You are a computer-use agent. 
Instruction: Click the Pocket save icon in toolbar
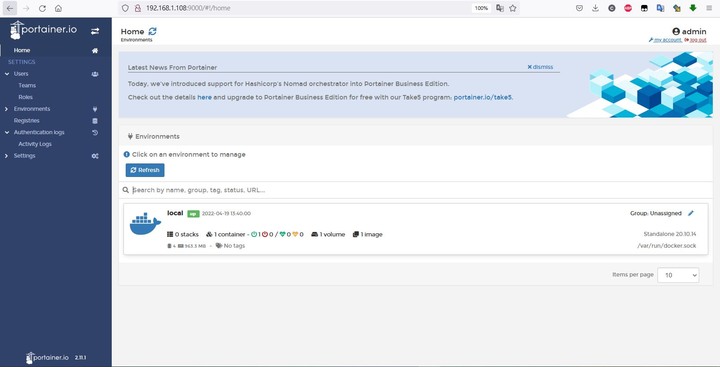pos(579,8)
